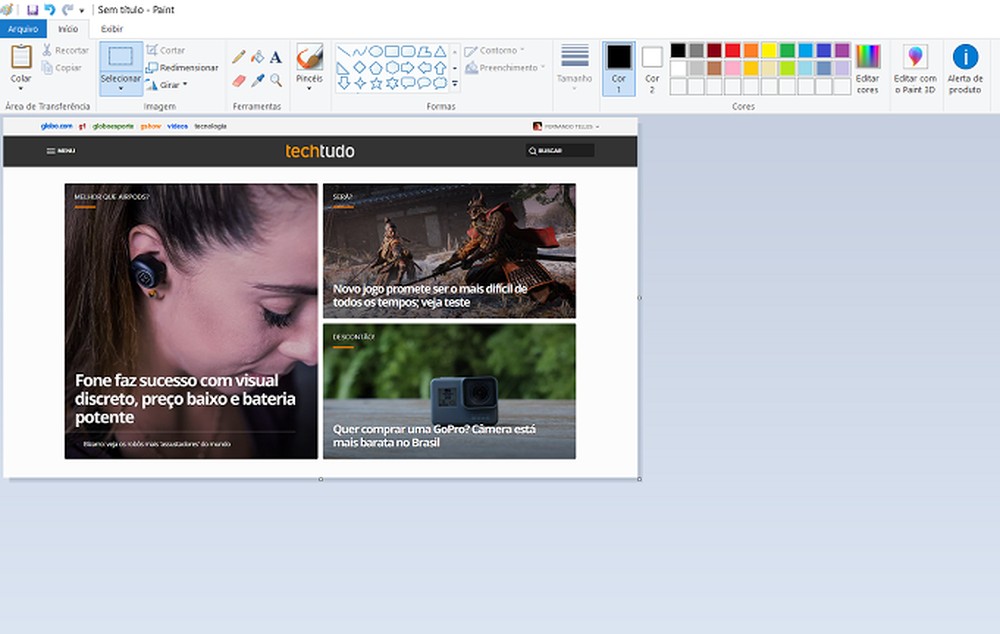The height and width of the screenshot is (634, 1000).
Task: Click the Undo arrow icon
Action: [49, 9]
